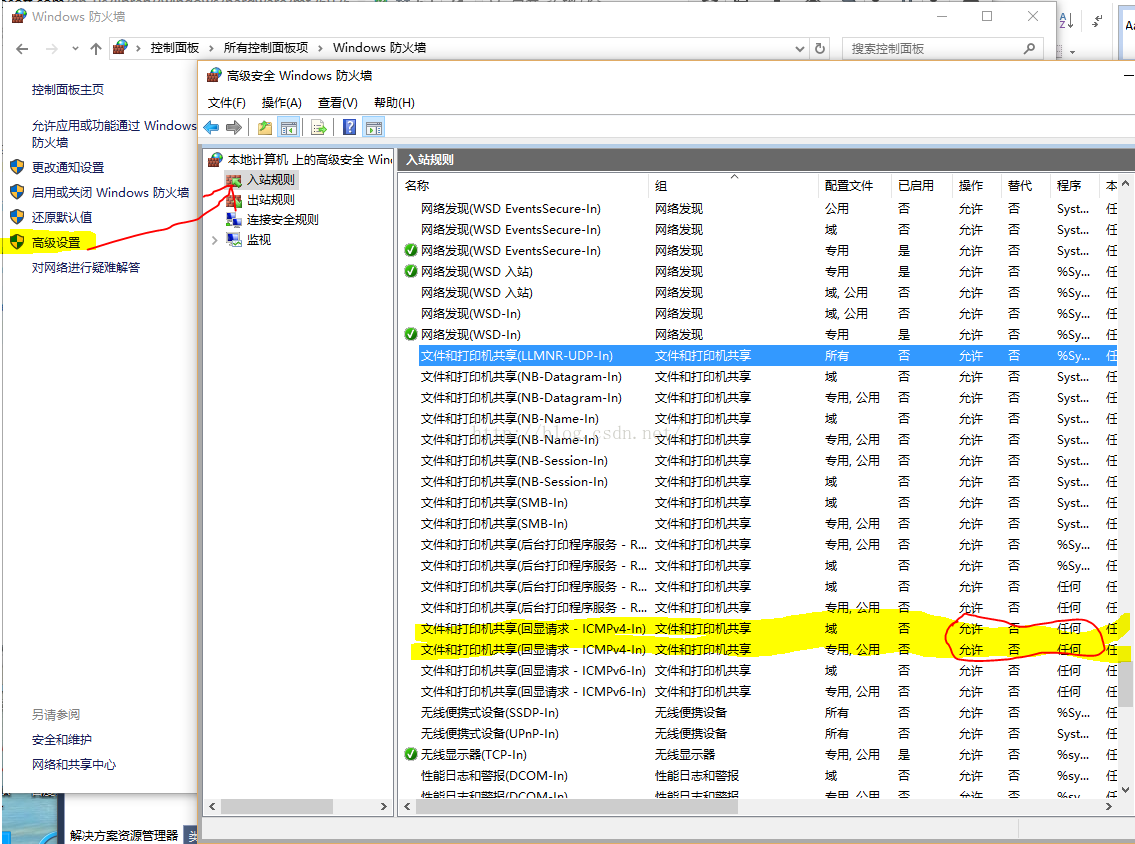
Task: Click shield icon beside 还原默认值
Action: 17,216
